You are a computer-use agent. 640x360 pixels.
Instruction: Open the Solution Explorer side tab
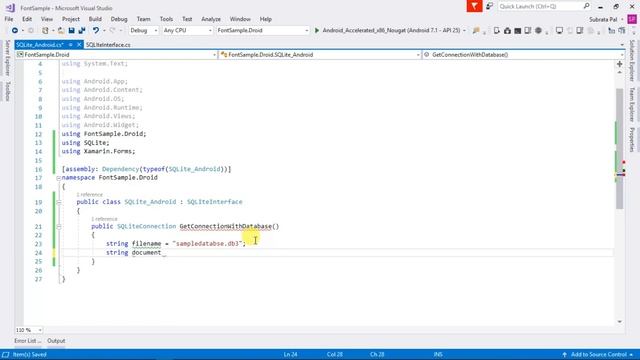click(632, 60)
